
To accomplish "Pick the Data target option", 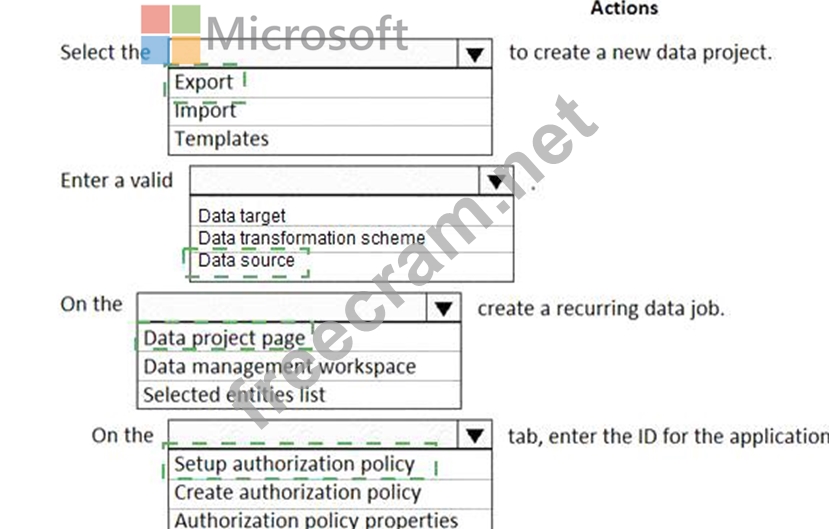I will click(x=241, y=215).
